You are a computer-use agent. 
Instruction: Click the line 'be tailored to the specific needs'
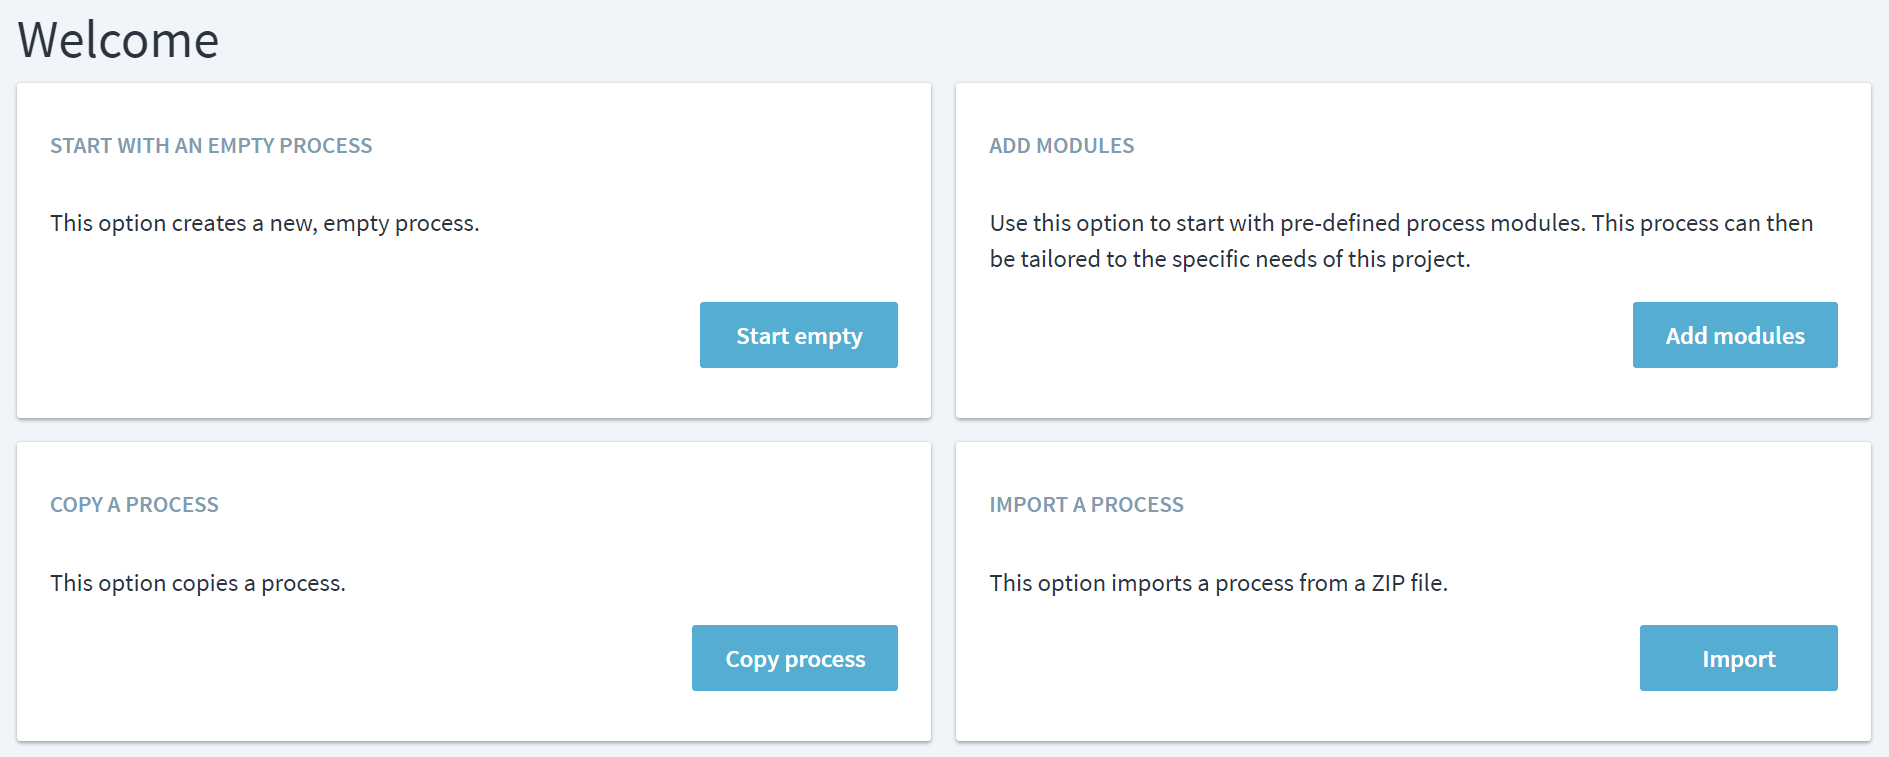point(1229,259)
